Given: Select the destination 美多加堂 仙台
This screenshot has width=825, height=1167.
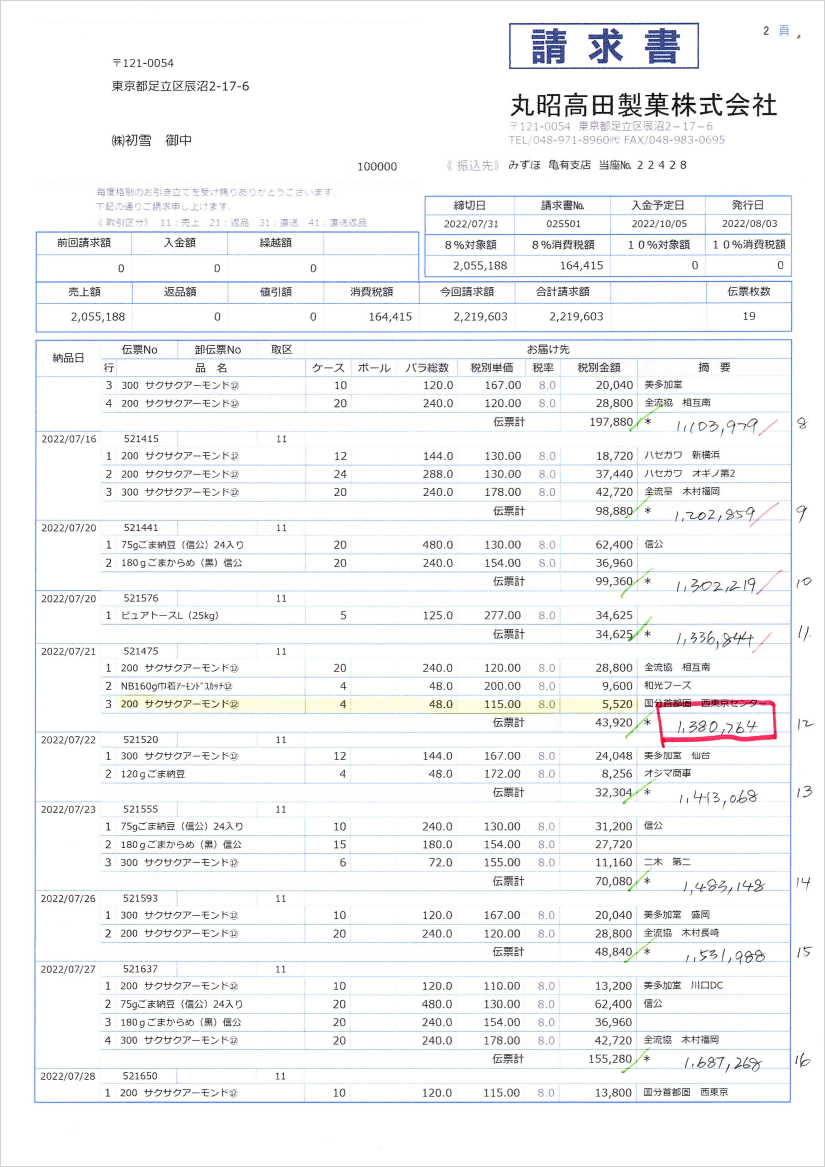Looking at the screenshot, I should (676, 756).
